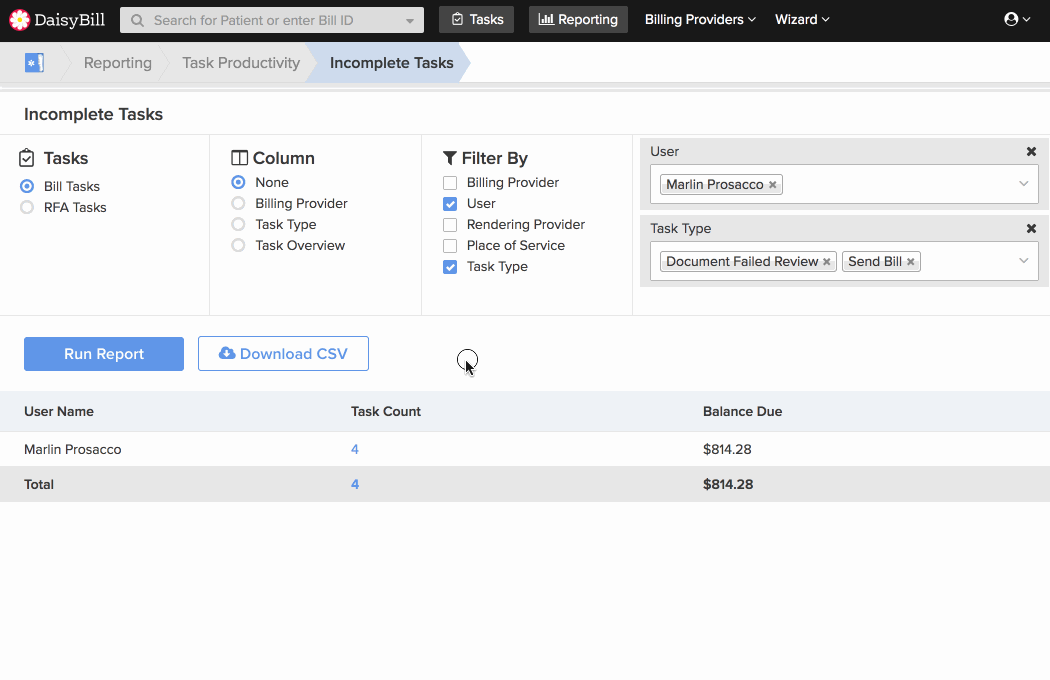The width and height of the screenshot is (1050, 680).
Task: Open the user account avatar menu
Action: [x=1017, y=19]
